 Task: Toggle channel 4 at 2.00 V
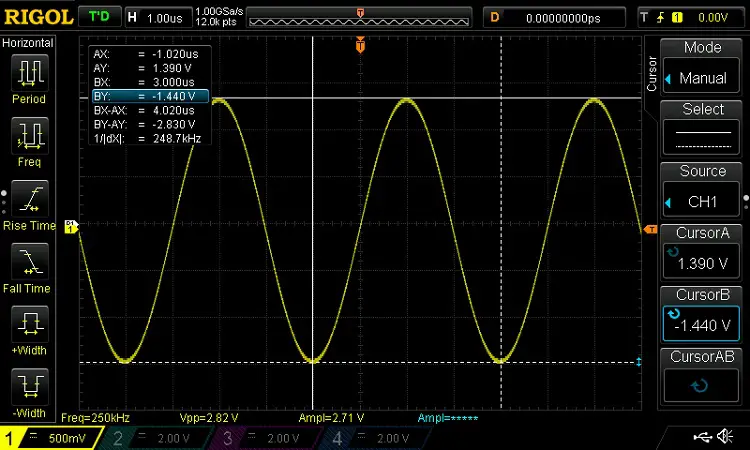click(x=377, y=438)
